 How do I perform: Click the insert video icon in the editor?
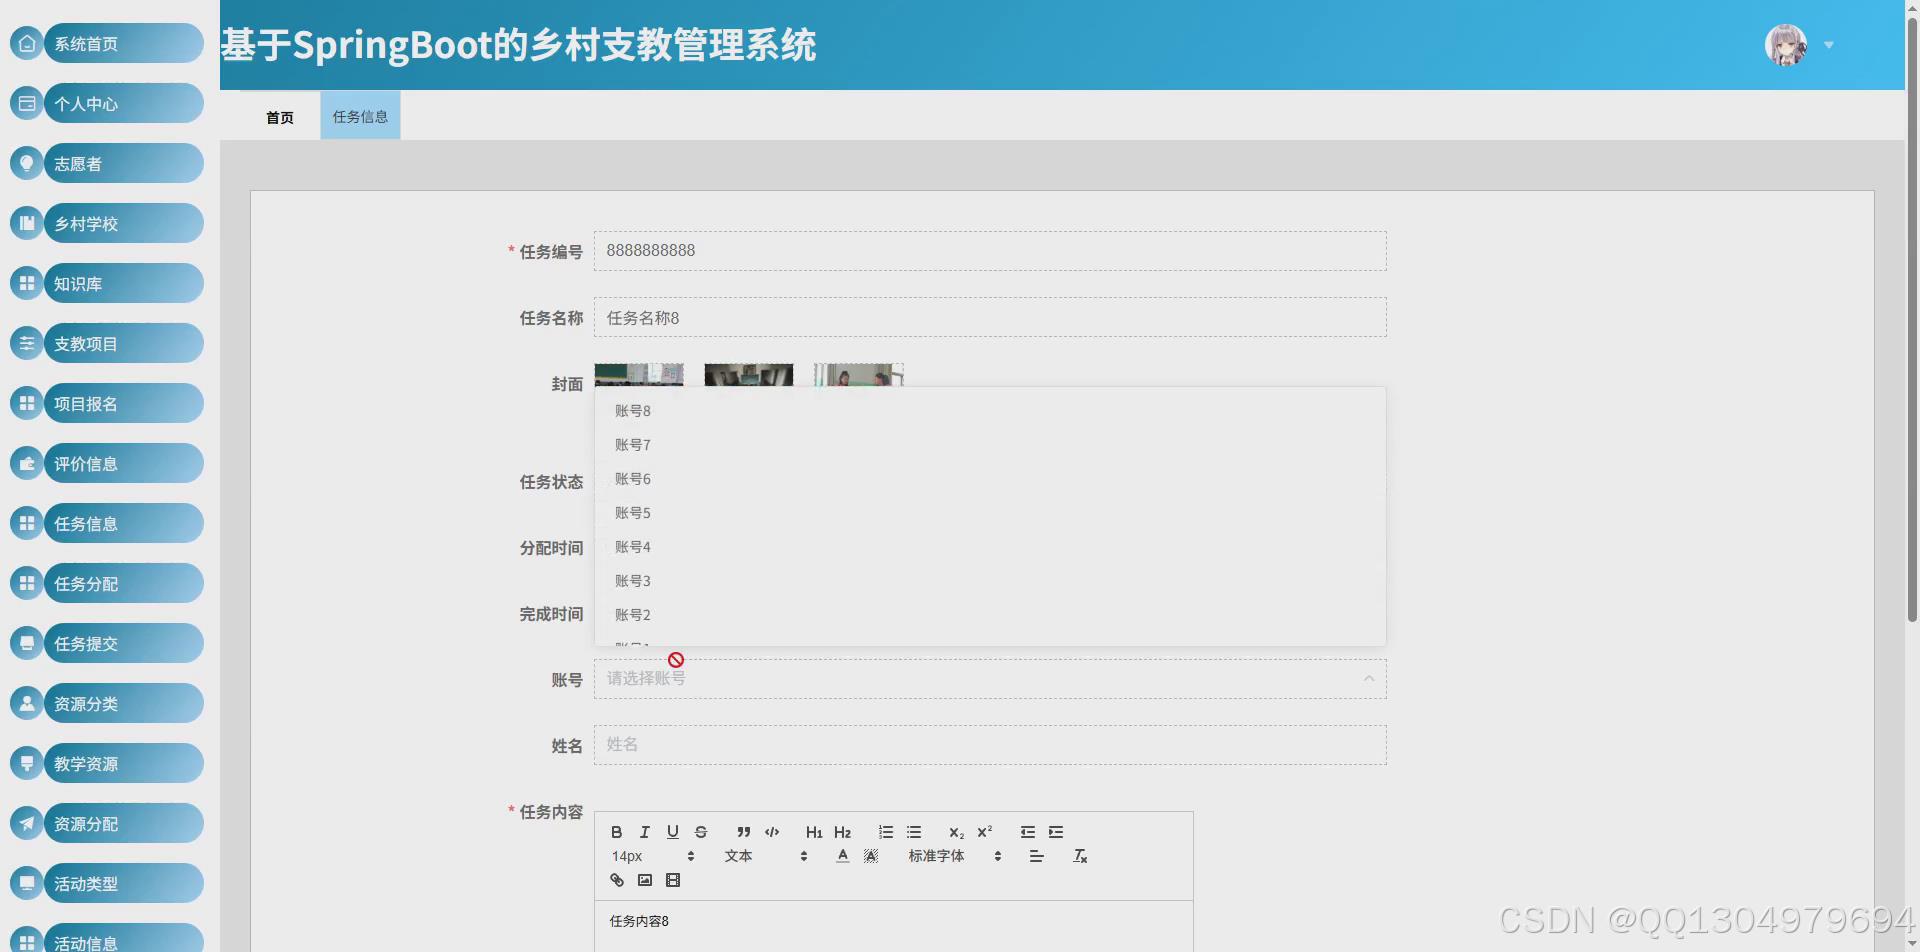point(673,880)
